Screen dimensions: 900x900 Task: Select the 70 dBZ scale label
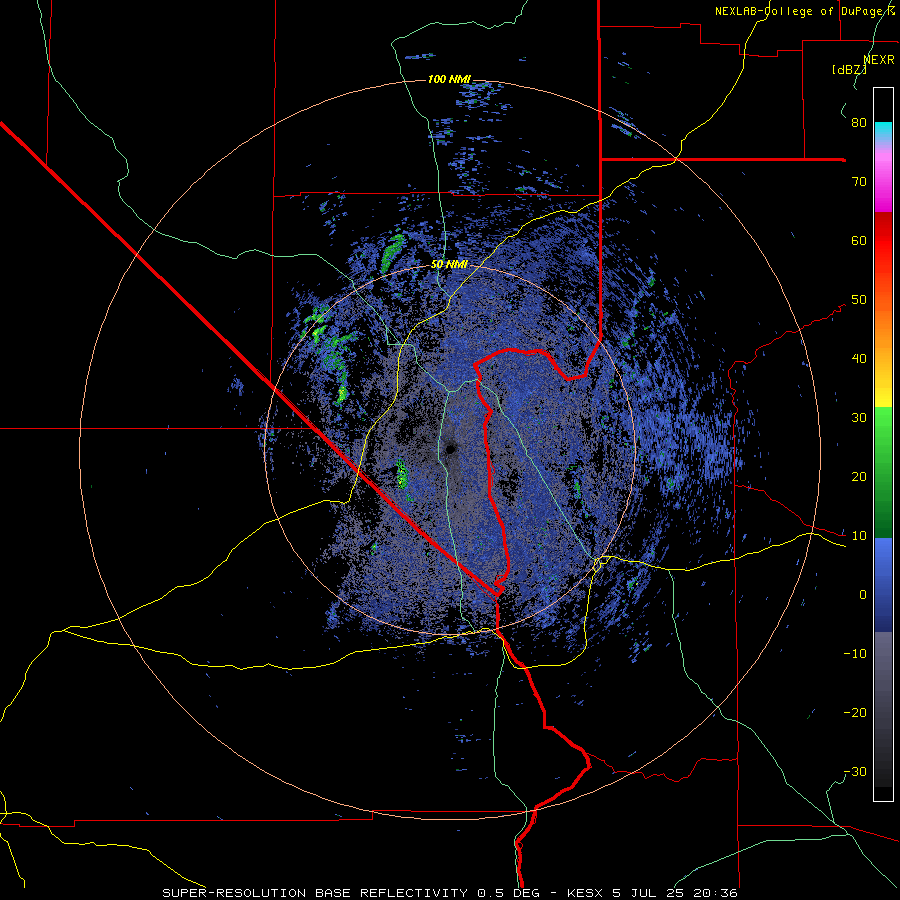(x=859, y=181)
